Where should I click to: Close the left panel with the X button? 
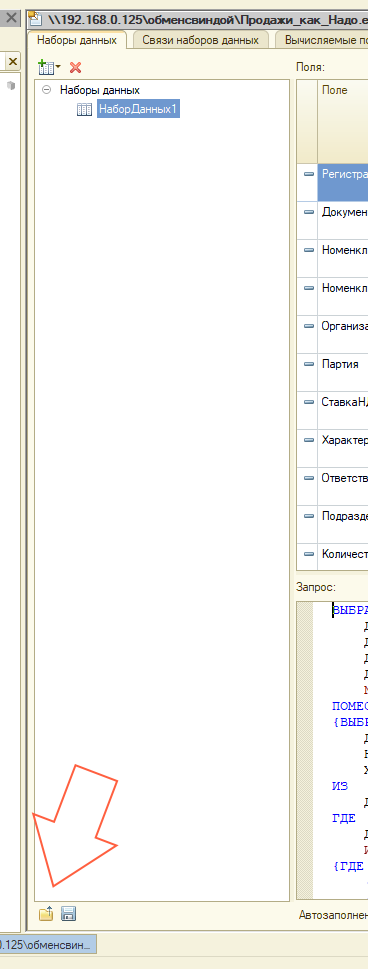pos(12,61)
